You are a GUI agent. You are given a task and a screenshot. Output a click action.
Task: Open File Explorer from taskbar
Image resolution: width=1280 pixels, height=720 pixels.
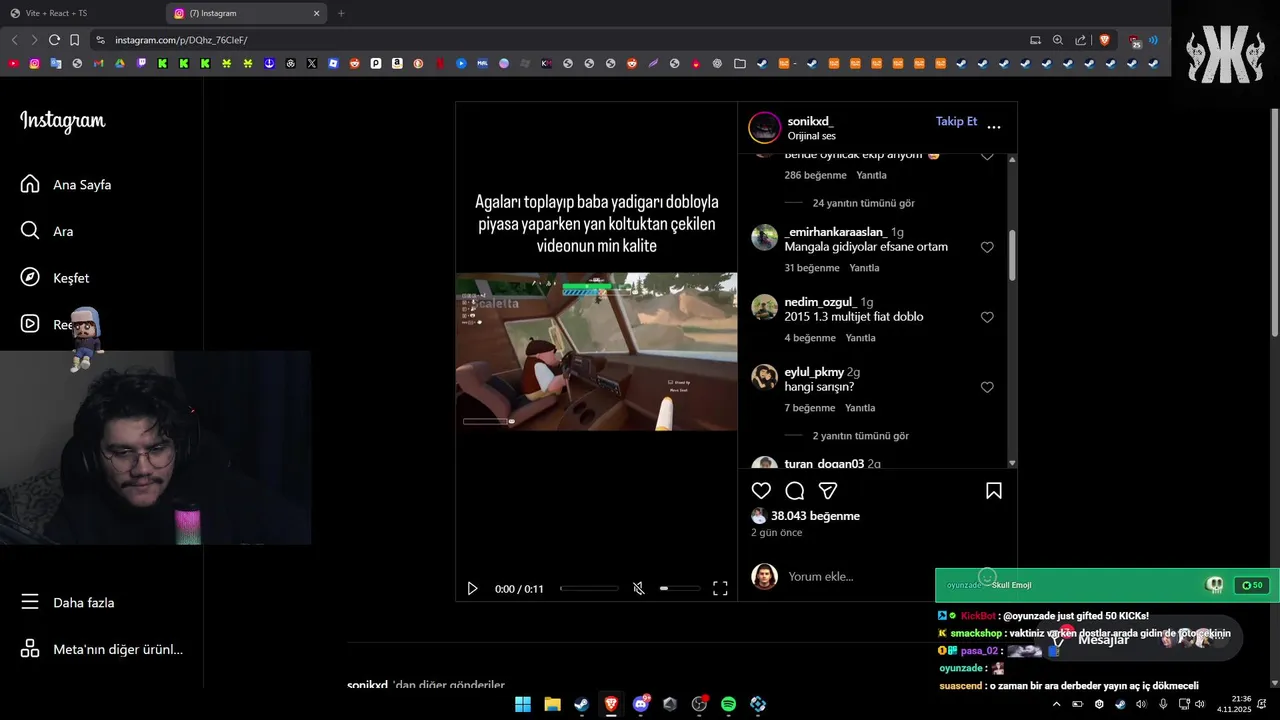pyautogui.click(x=552, y=704)
